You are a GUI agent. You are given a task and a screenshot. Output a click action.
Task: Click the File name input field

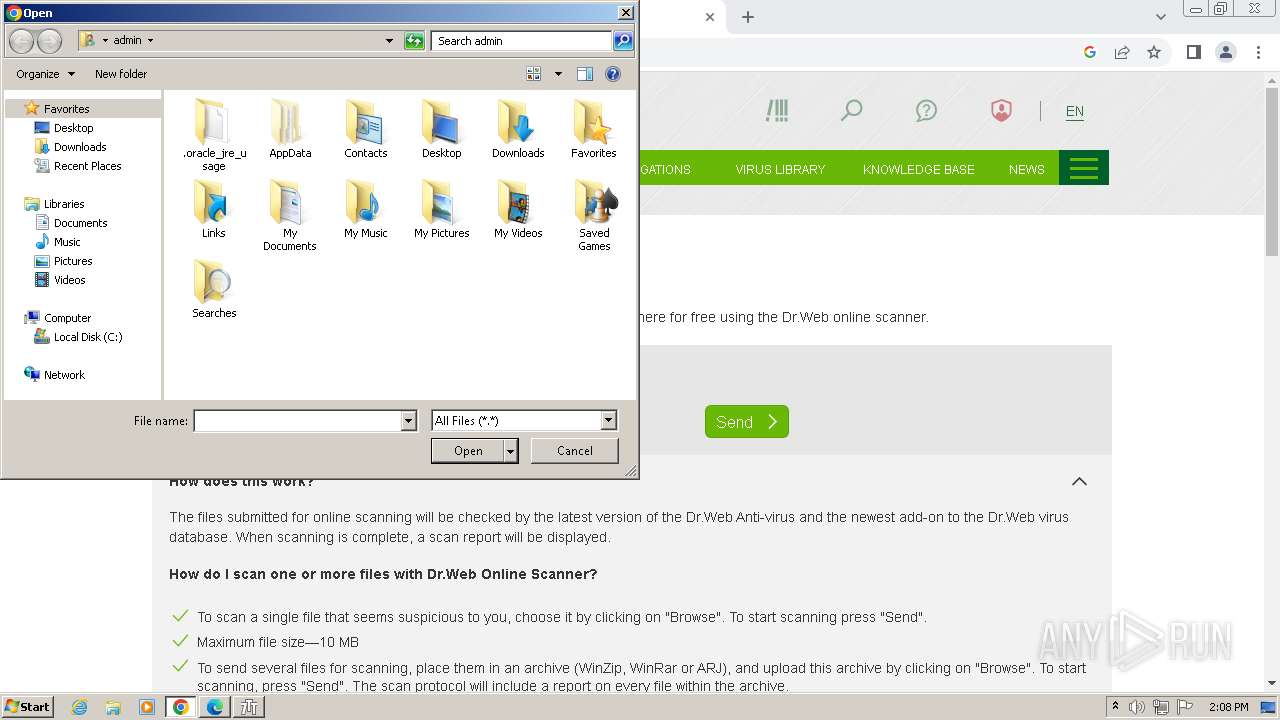coord(297,421)
